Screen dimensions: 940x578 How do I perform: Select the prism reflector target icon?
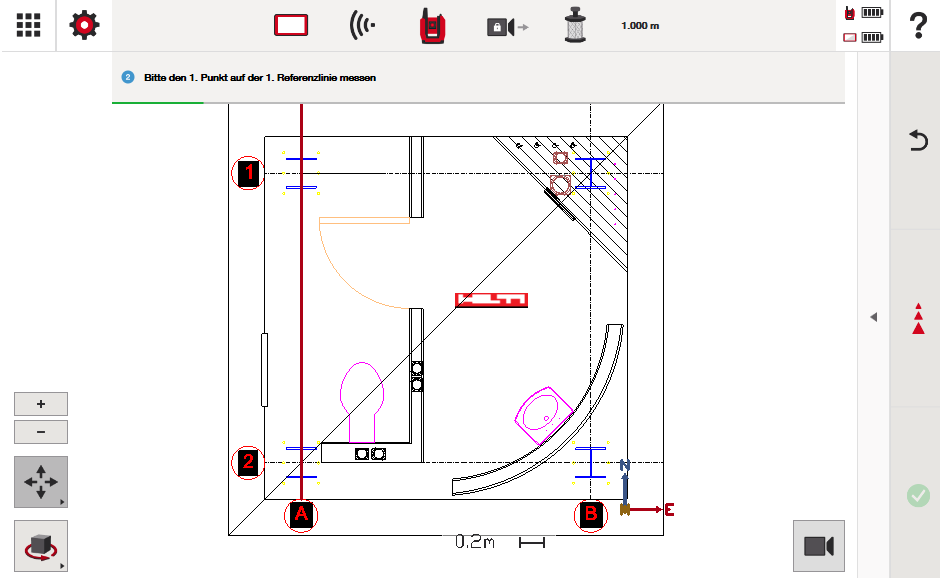pos(572,26)
